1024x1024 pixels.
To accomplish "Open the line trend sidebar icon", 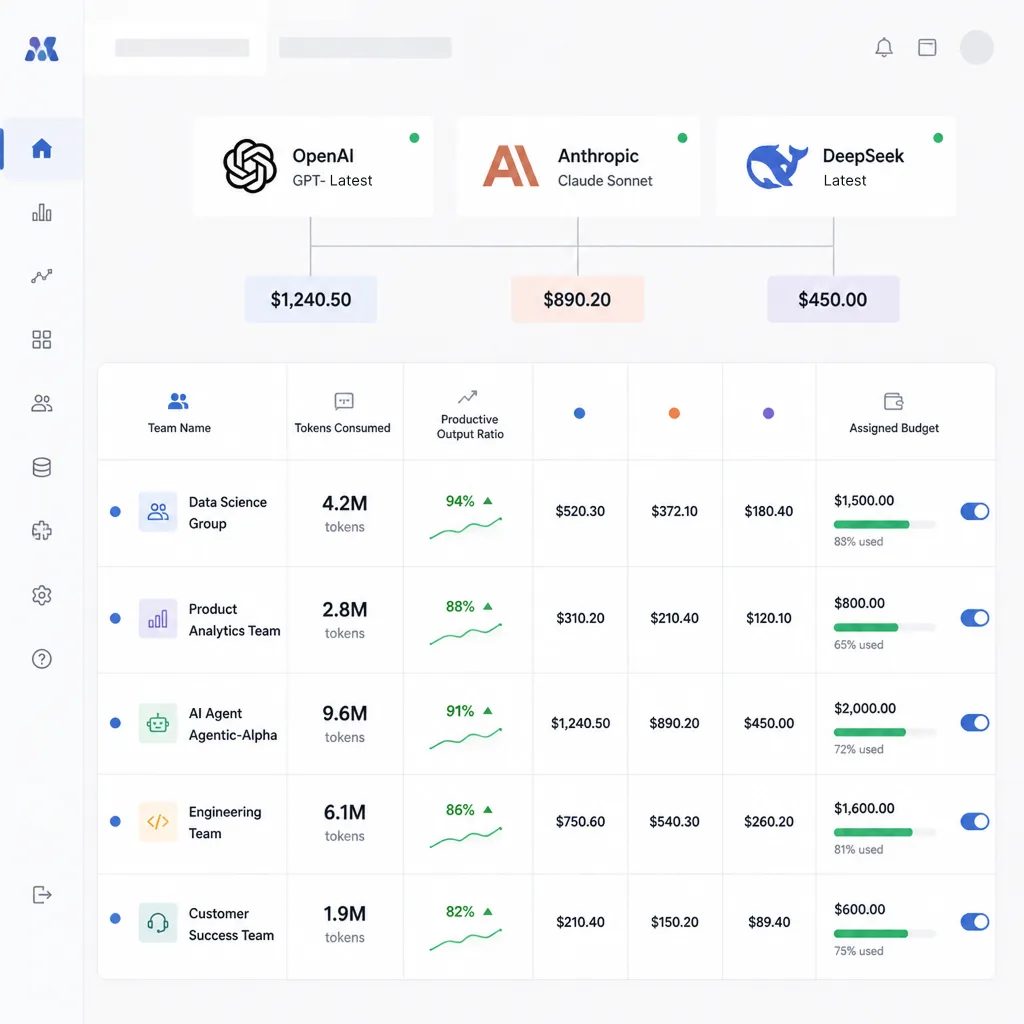I will point(42,276).
